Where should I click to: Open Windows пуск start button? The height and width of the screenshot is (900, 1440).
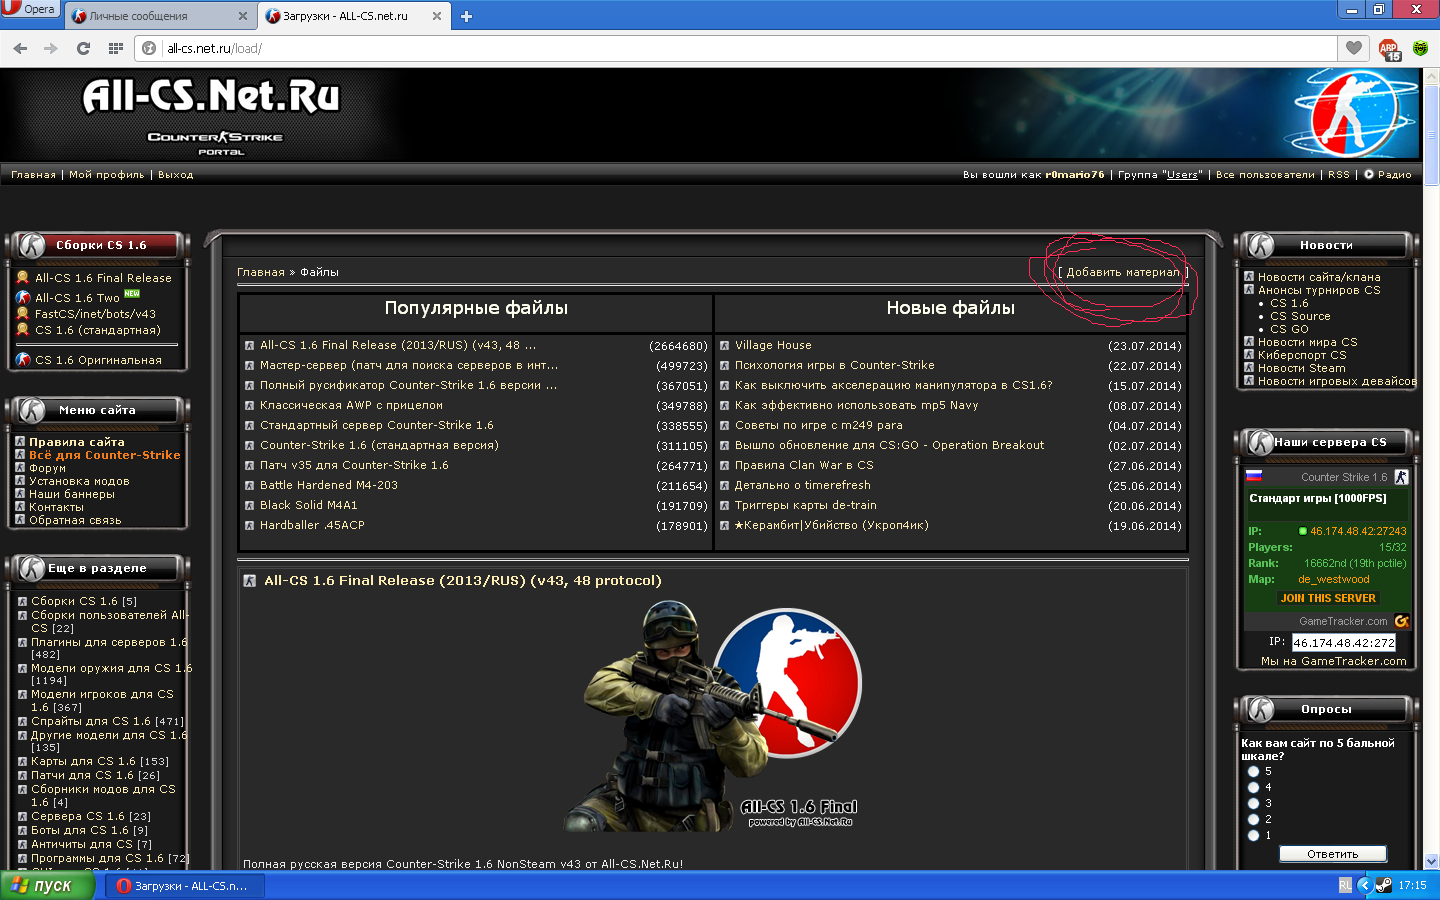(x=46, y=885)
